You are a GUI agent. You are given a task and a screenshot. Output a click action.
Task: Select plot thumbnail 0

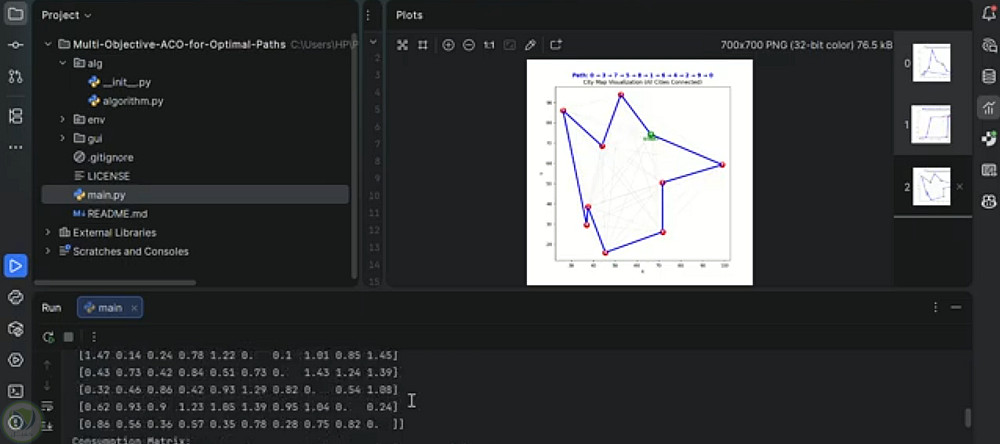(x=931, y=63)
